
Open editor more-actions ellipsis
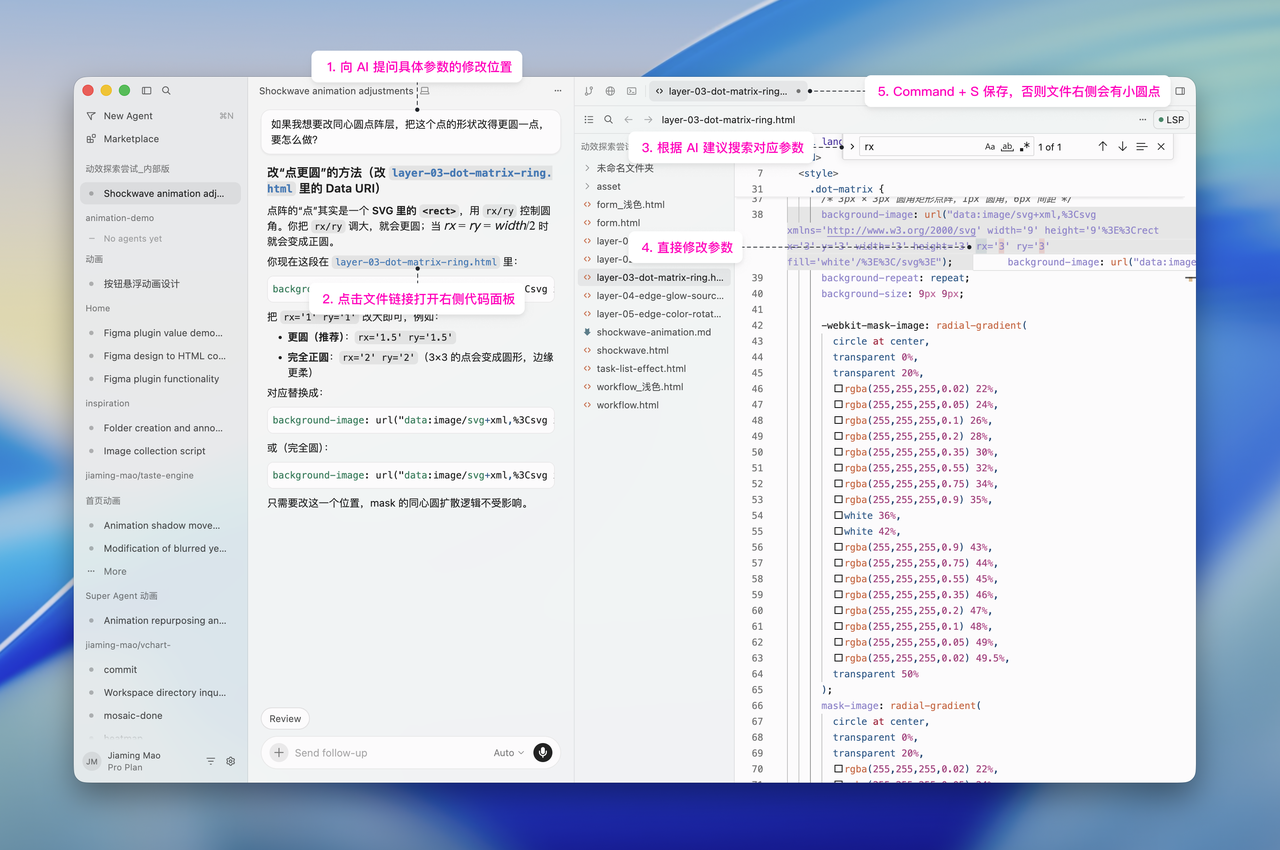tap(1143, 119)
